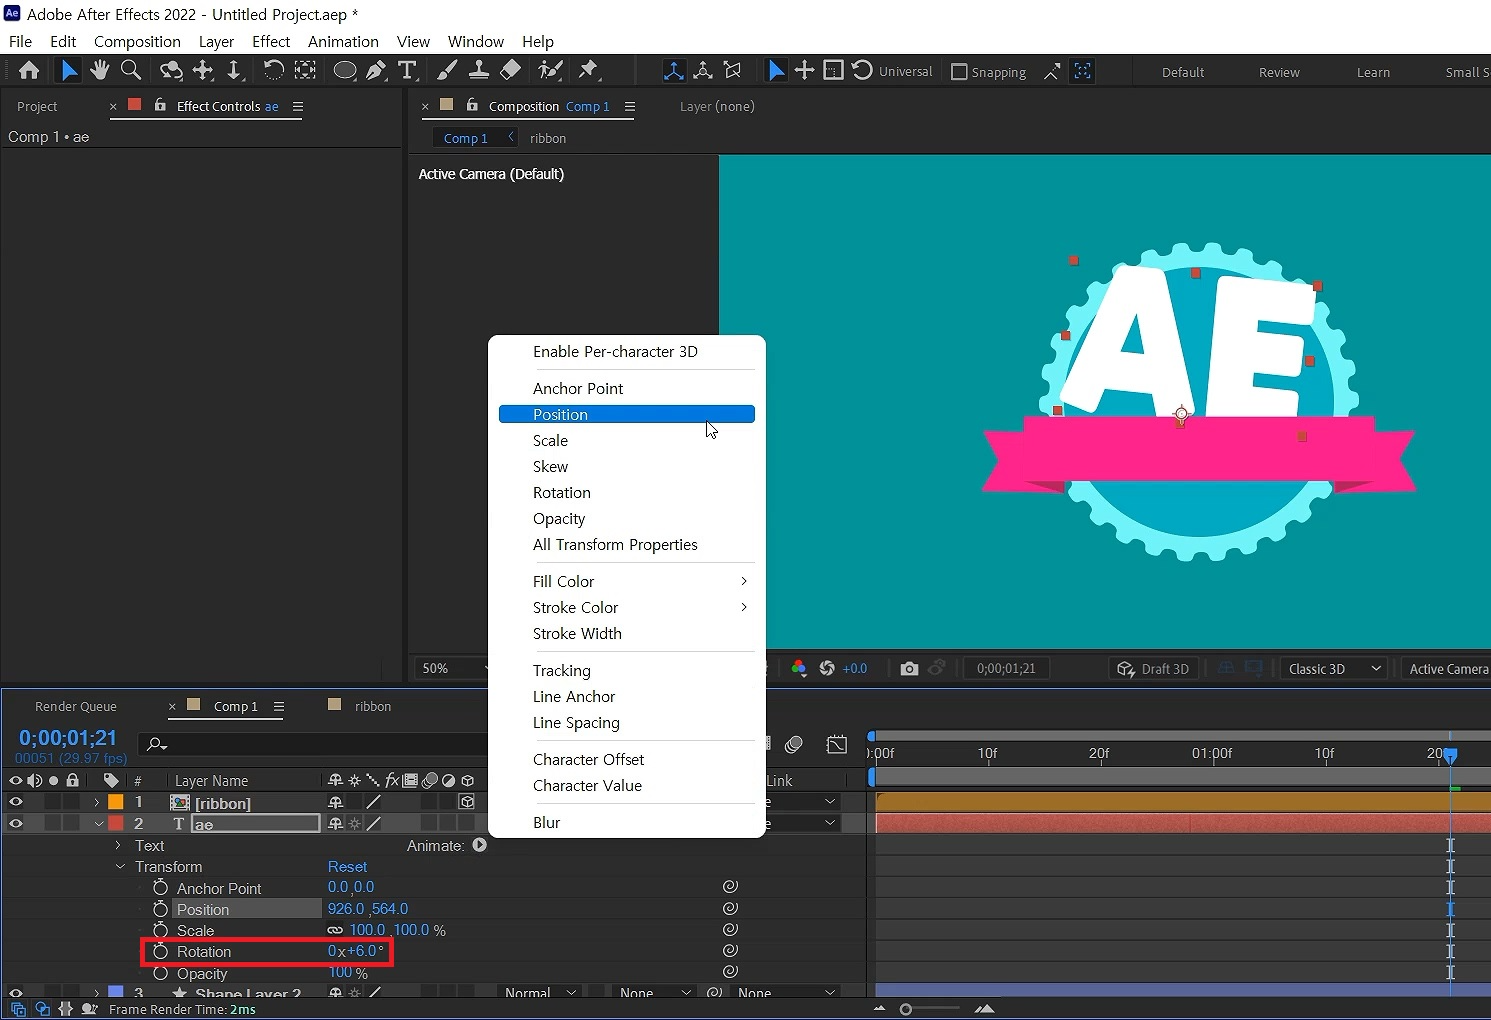This screenshot has height=1020, width=1491.
Task: Click the Take Snapshot camera icon
Action: pos(909,668)
